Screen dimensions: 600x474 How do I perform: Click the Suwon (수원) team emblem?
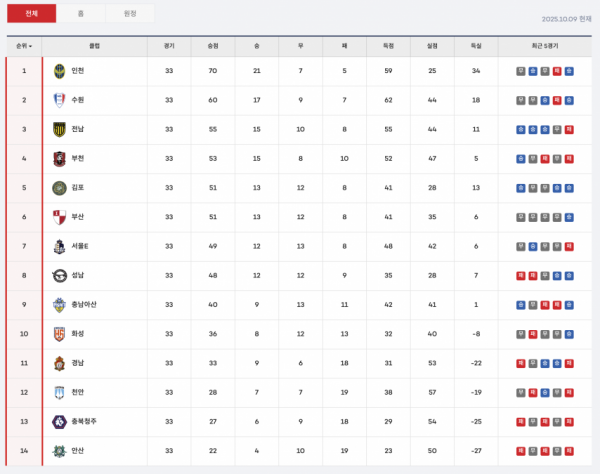(59, 100)
